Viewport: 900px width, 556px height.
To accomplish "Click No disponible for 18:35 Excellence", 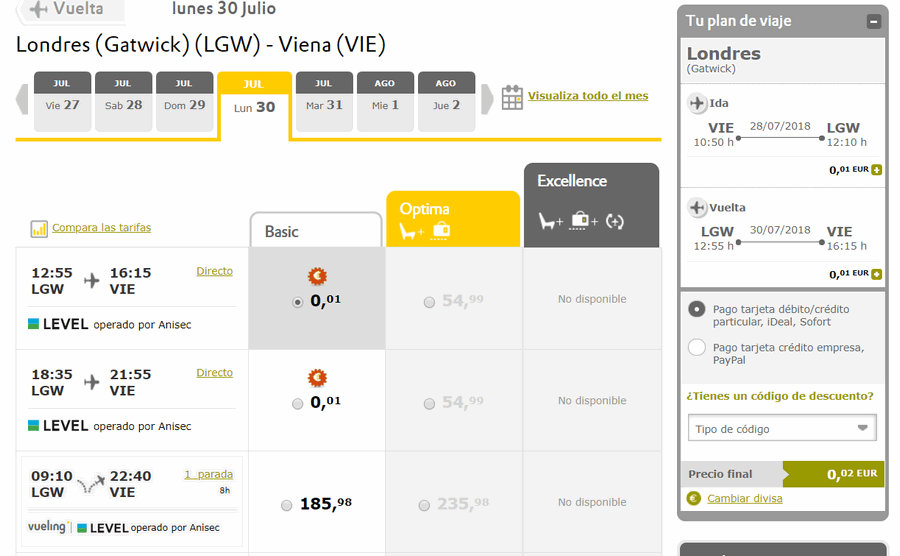I will pyautogui.click(x=592, y=401).
